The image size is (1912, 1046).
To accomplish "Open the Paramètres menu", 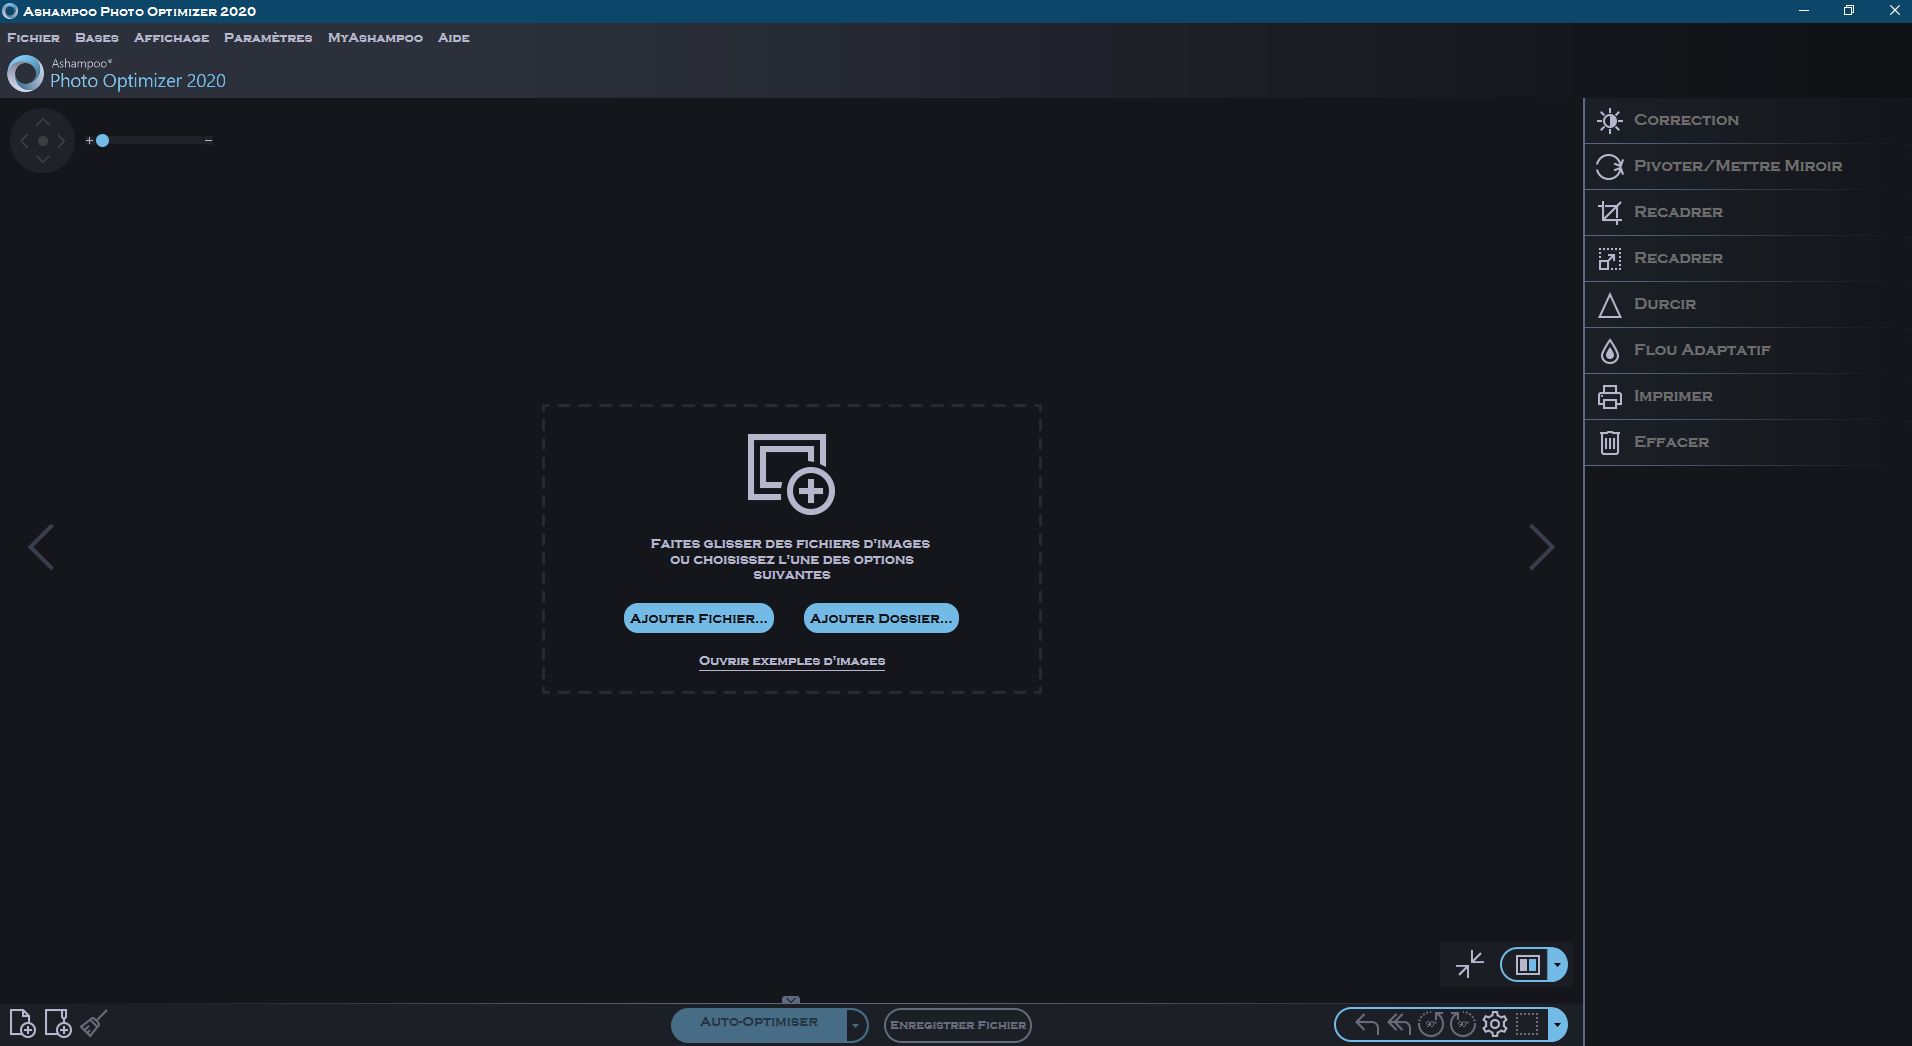I will pos(268,38).
